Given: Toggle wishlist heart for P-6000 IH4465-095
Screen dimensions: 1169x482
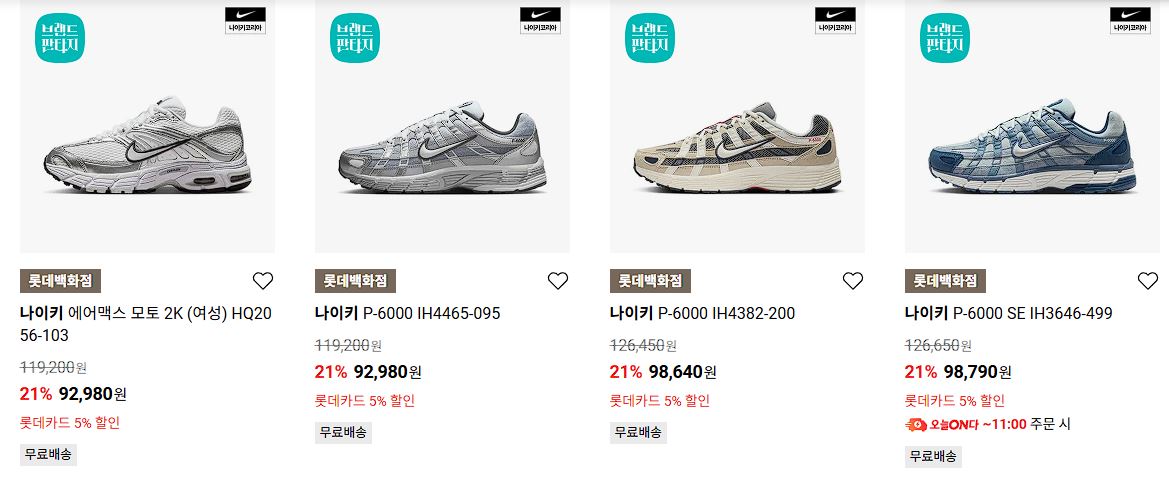Looking at the screenshot, I should [558, 281].
